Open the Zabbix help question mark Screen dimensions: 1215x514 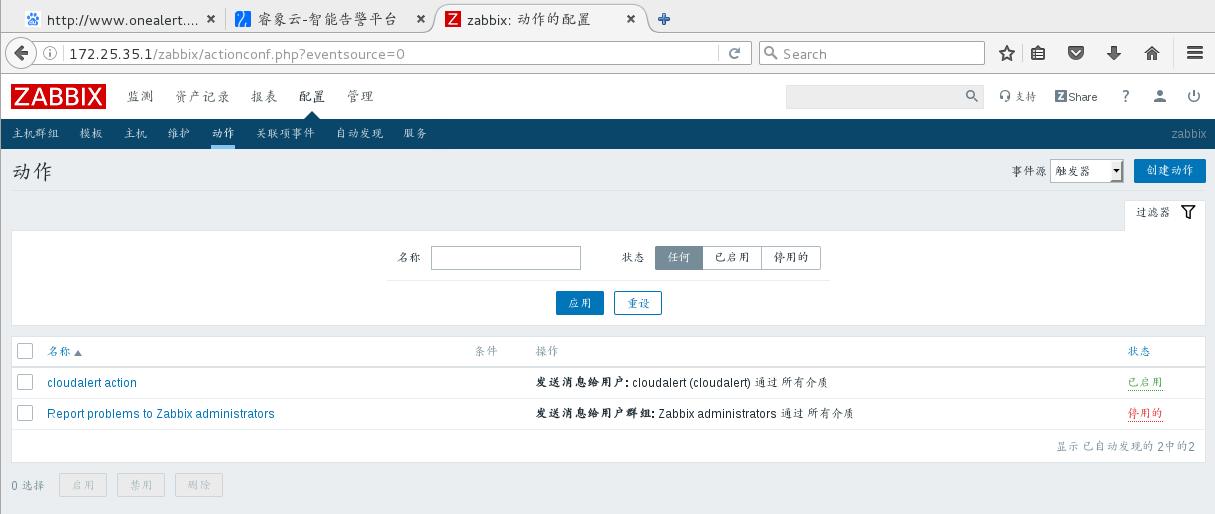tap(1125, 96)
